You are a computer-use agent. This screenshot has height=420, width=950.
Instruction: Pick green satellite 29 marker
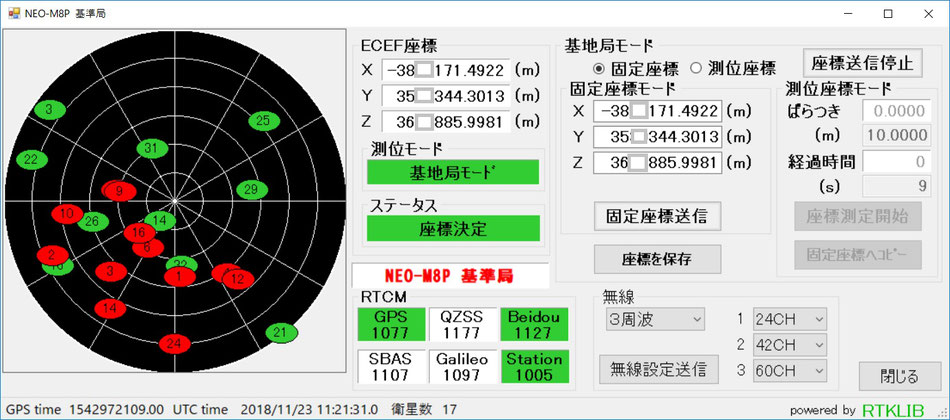[x=251, y=190]
